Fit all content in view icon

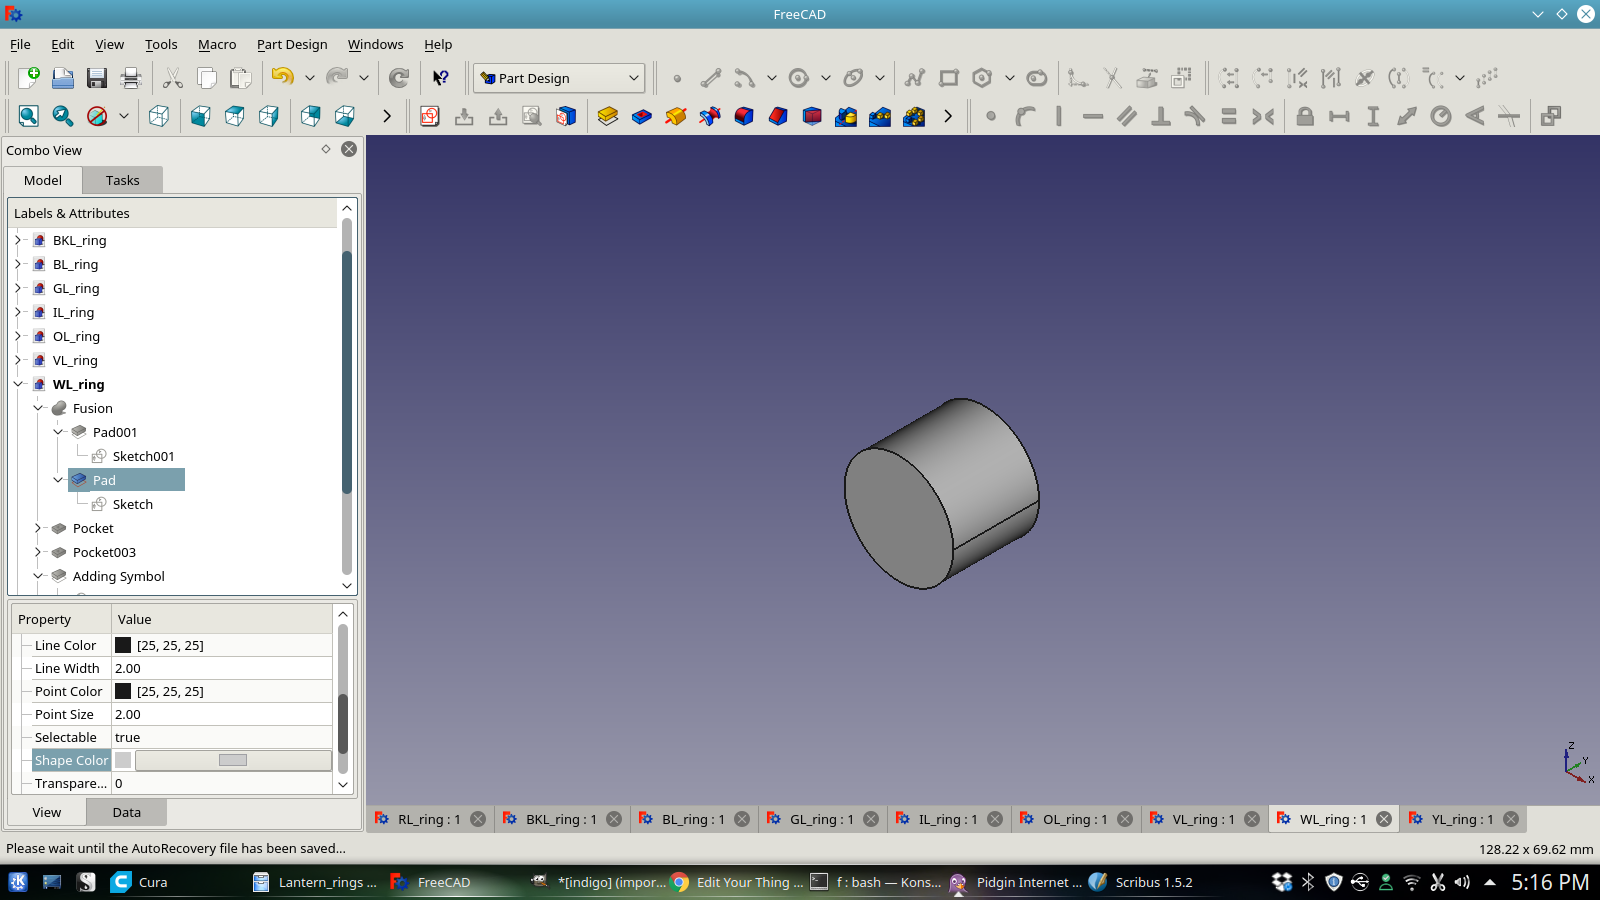29,116
